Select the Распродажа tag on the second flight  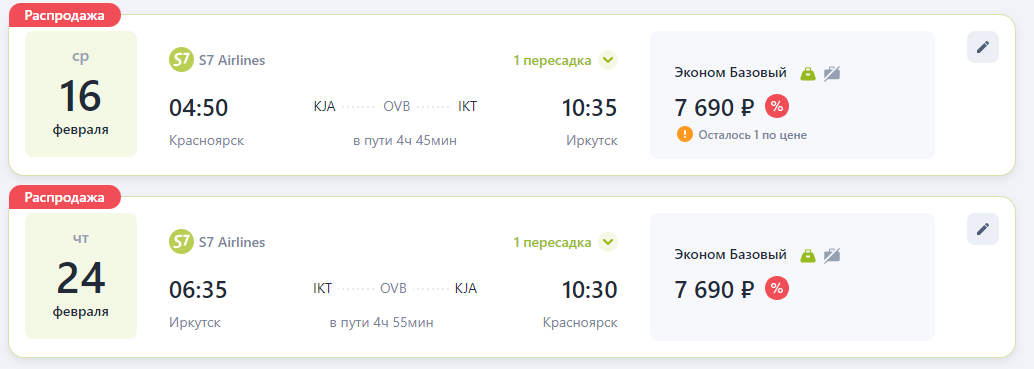65,197
